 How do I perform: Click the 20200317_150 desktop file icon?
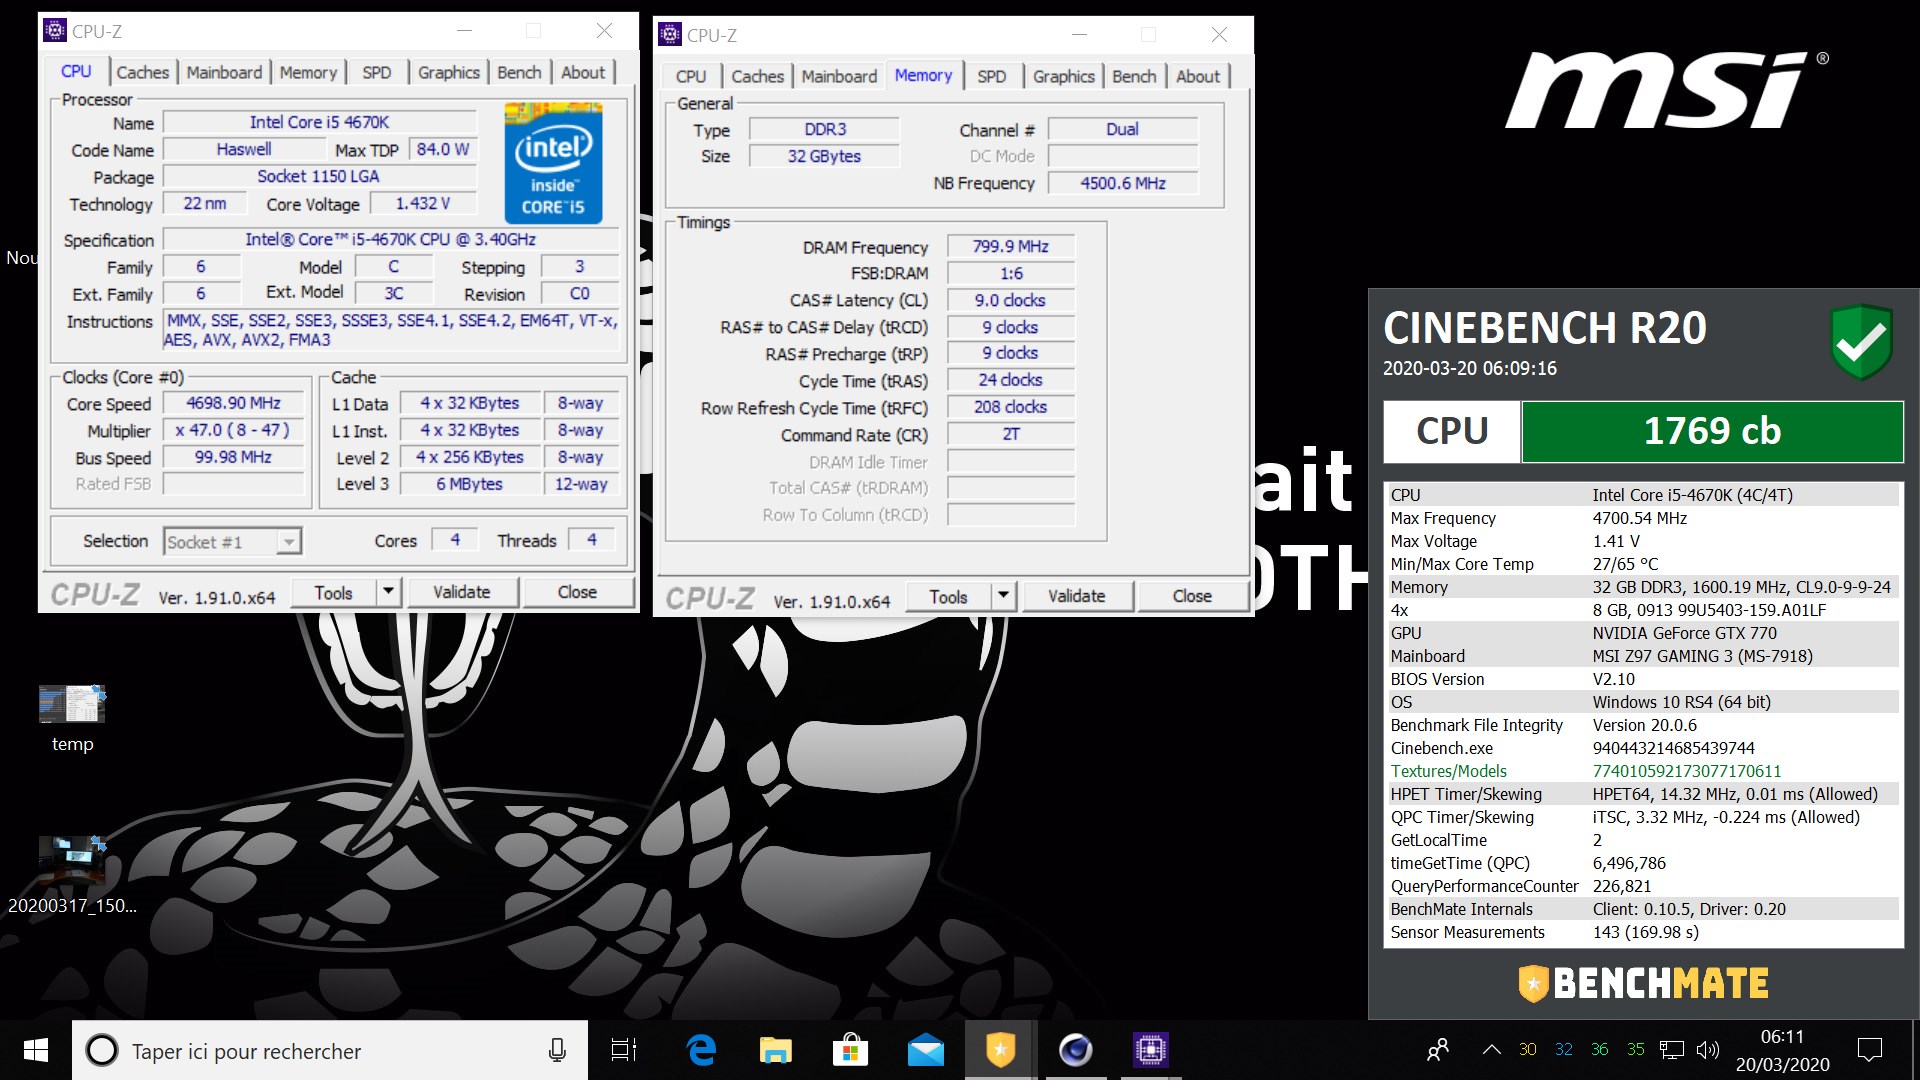click(72, 860)
